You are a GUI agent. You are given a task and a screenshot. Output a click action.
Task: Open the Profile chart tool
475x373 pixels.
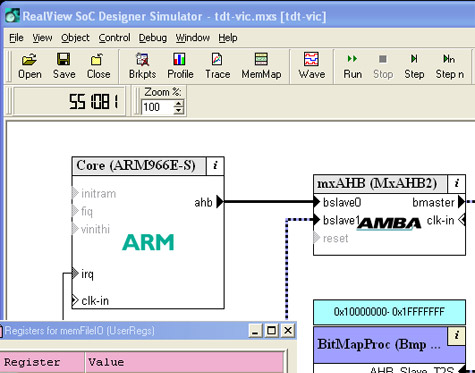(x=180, y=66)
